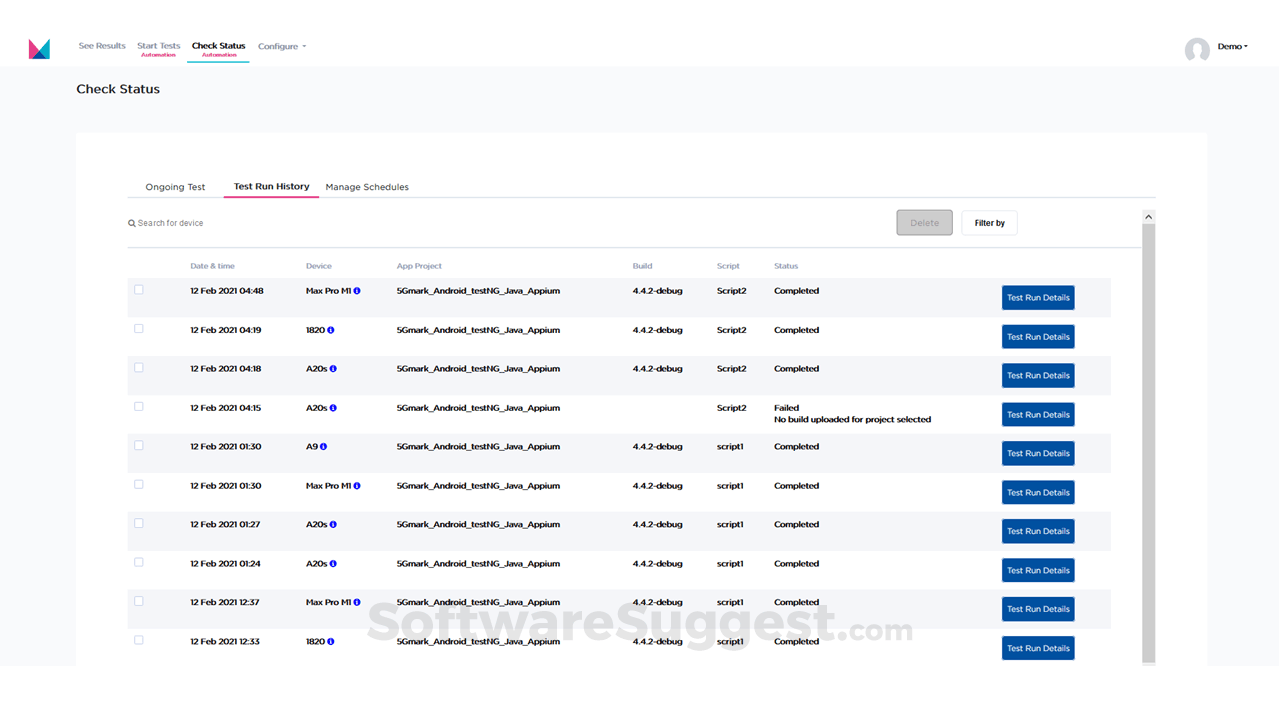Open the Manage Schedules tab
The image size is (1280, 720).
[x=367, y=187]
